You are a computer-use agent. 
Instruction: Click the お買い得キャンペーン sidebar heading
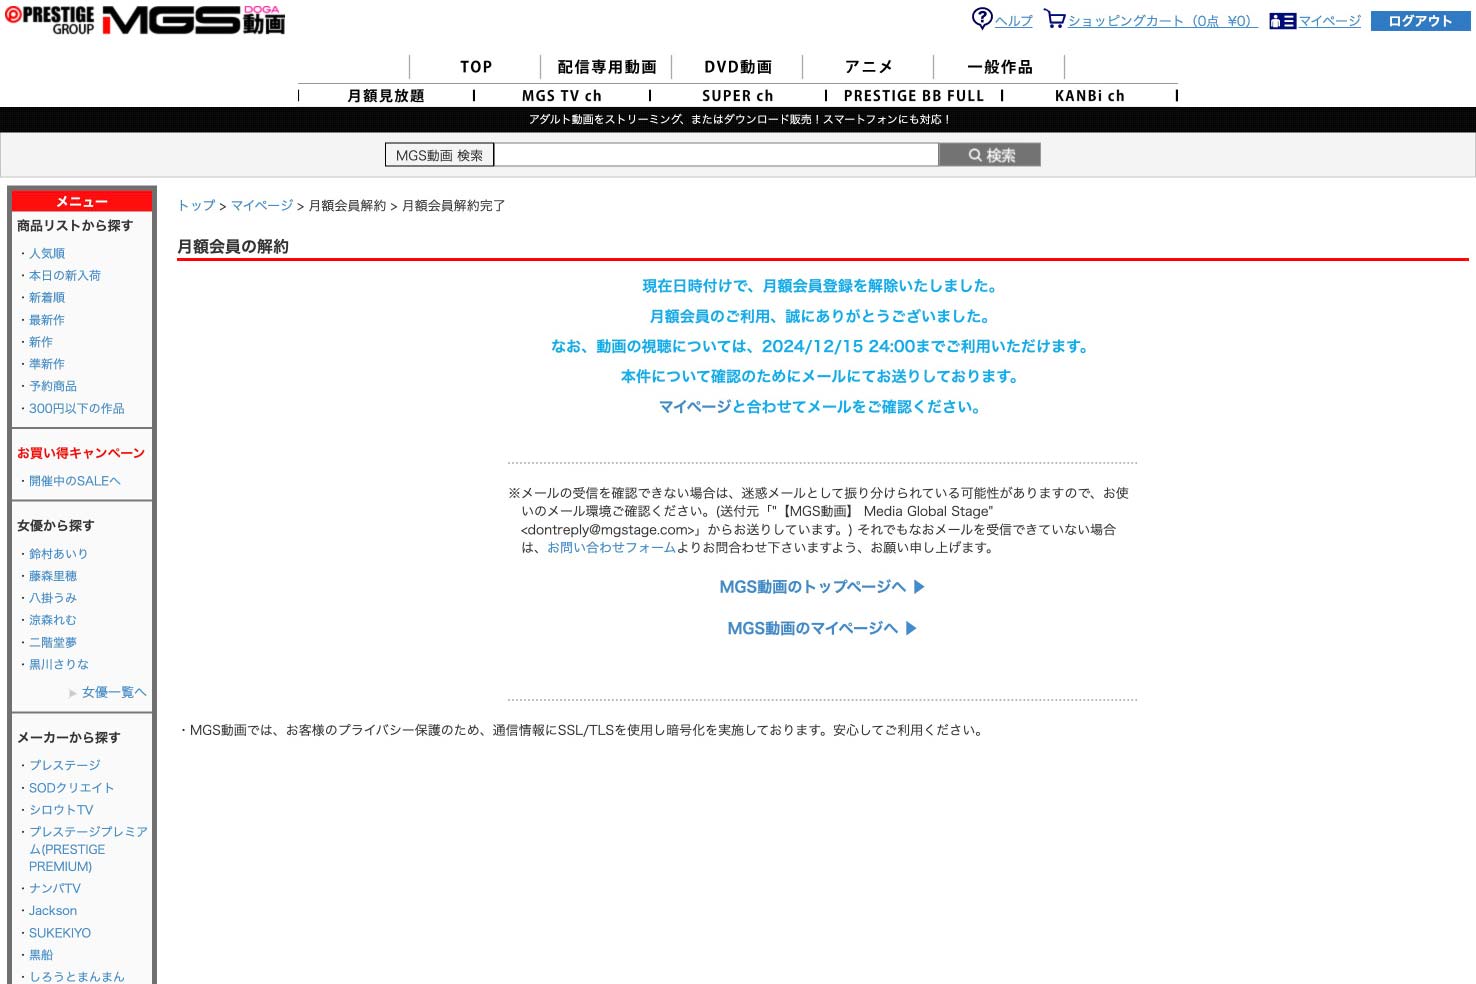[81, 453]
